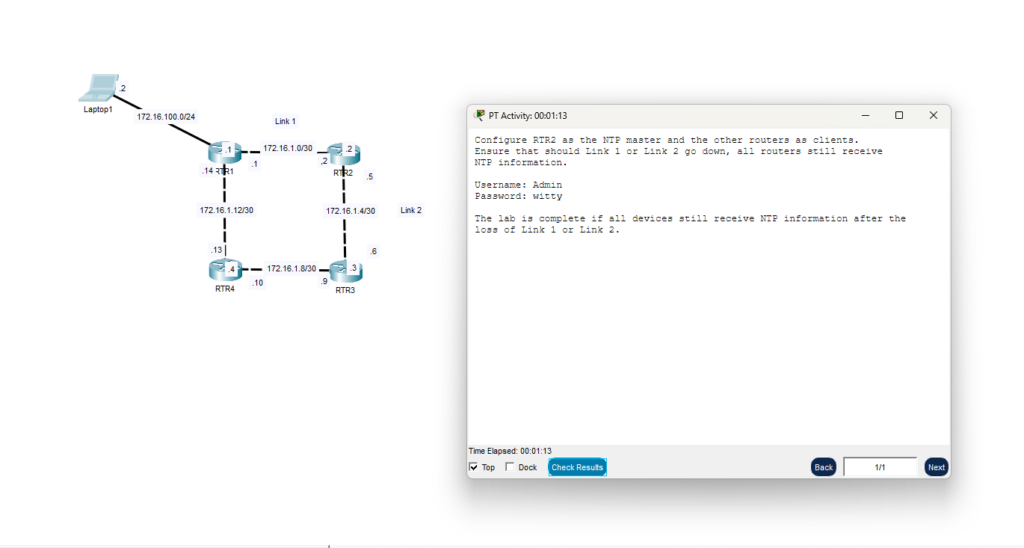This screenshot has width=1024, height=548.
Task: Click the PT Activity window title icon
Action: [479, 116]
